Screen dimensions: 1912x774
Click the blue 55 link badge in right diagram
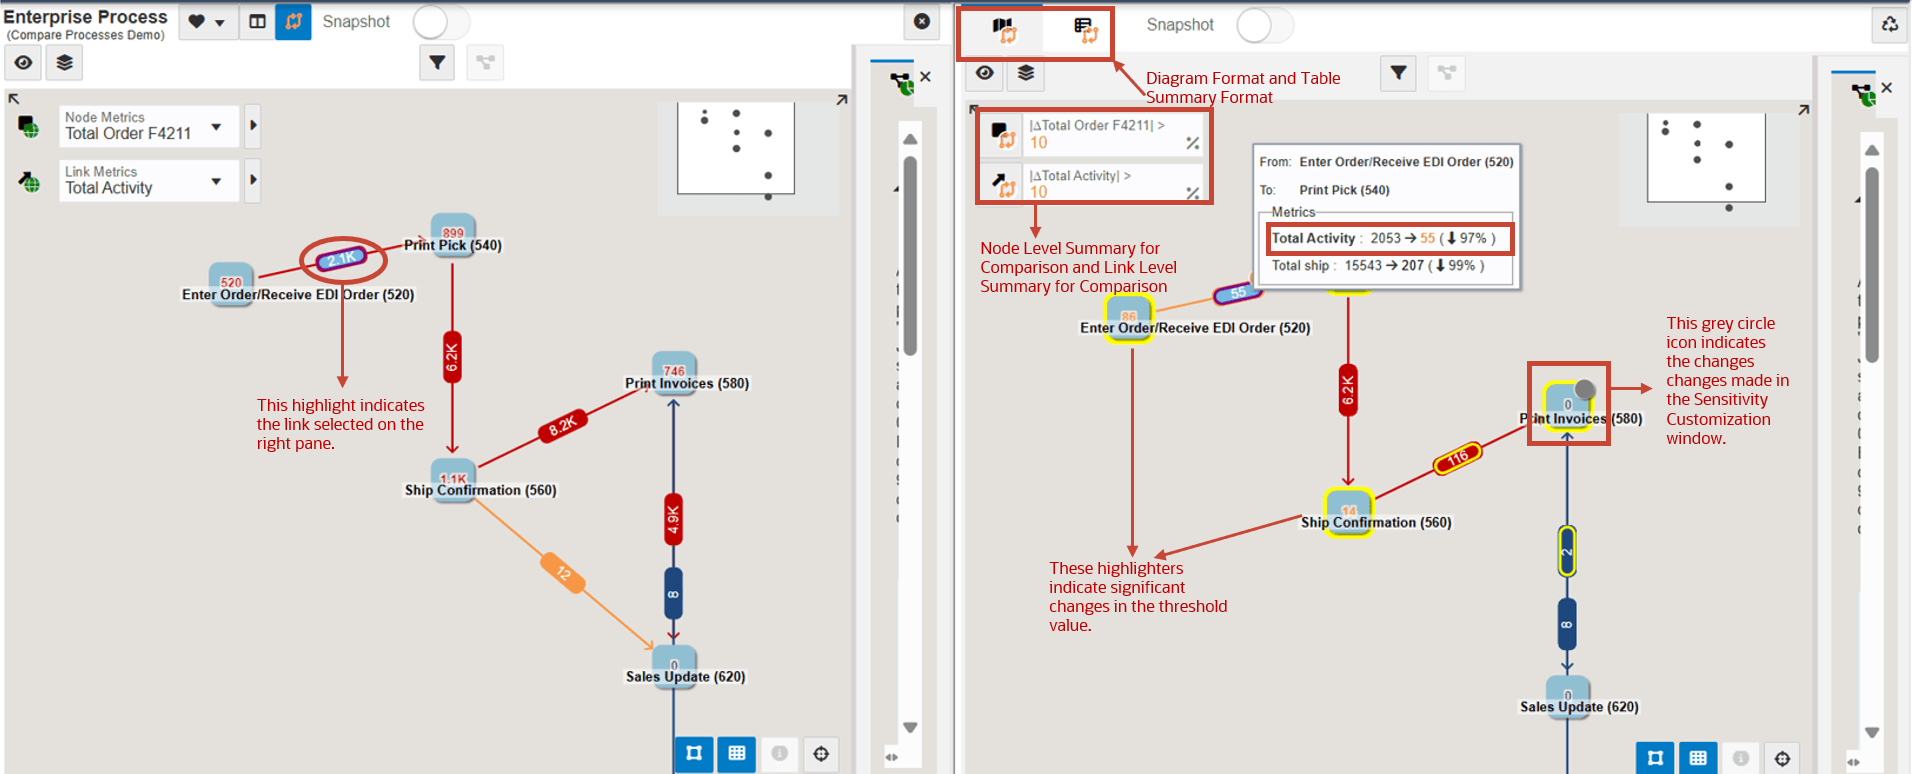pos(1237,293)
